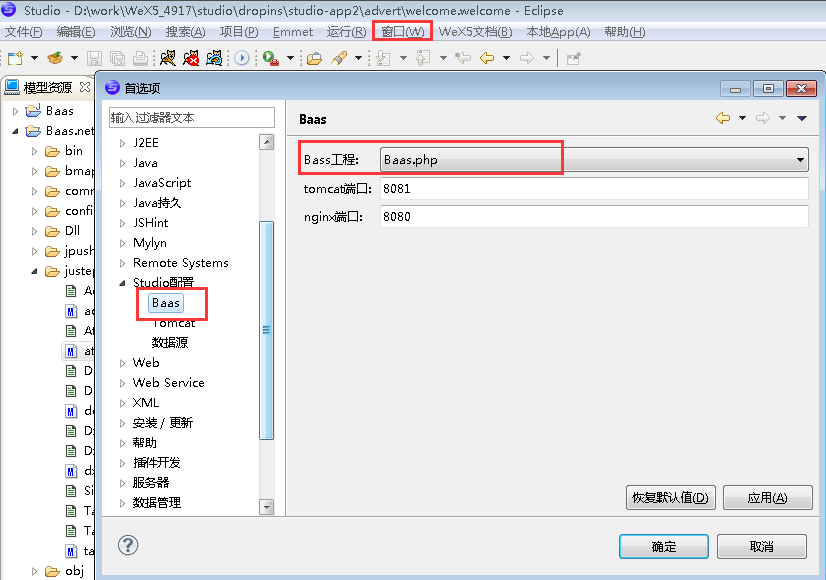
Task: Select the Remote Systems preferences item
Action: click(181, 263)
